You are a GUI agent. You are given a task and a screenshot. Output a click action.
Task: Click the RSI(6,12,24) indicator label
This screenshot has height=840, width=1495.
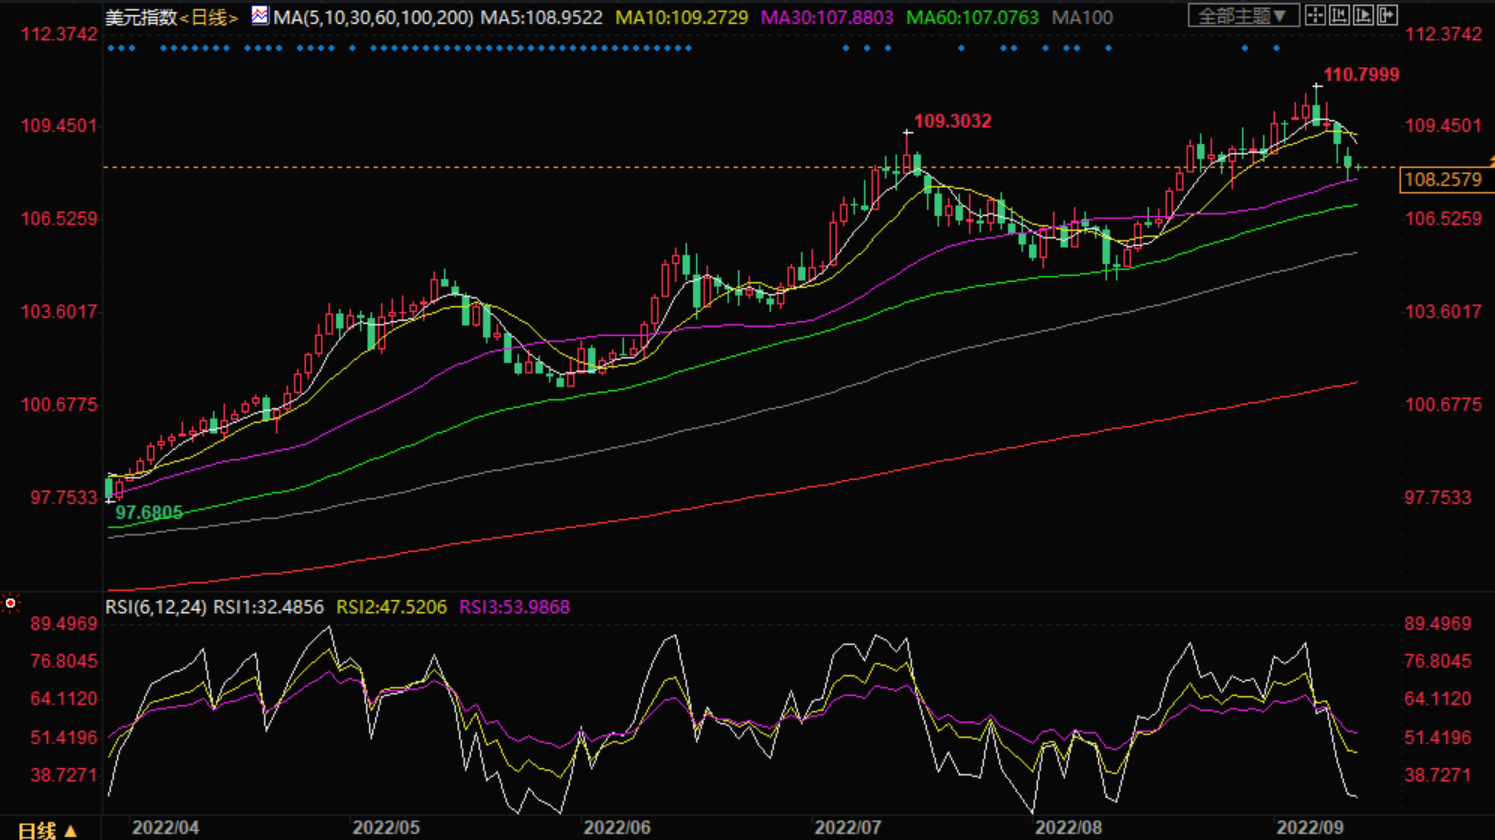(156, 607)
